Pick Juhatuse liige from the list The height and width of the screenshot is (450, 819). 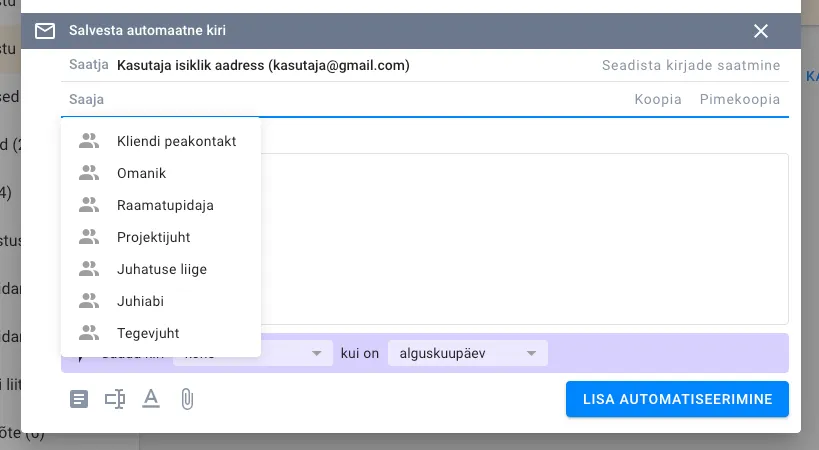(162, 269)
